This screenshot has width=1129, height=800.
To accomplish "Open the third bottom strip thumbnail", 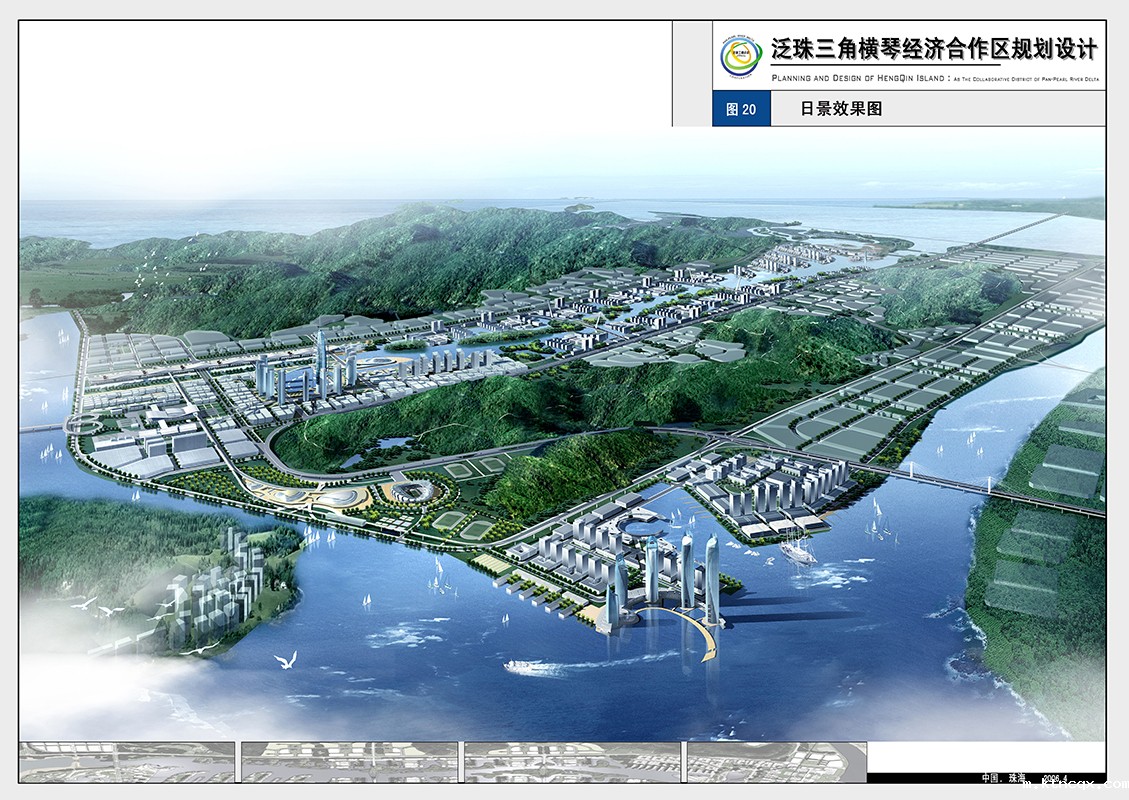I will pos(571,762).
